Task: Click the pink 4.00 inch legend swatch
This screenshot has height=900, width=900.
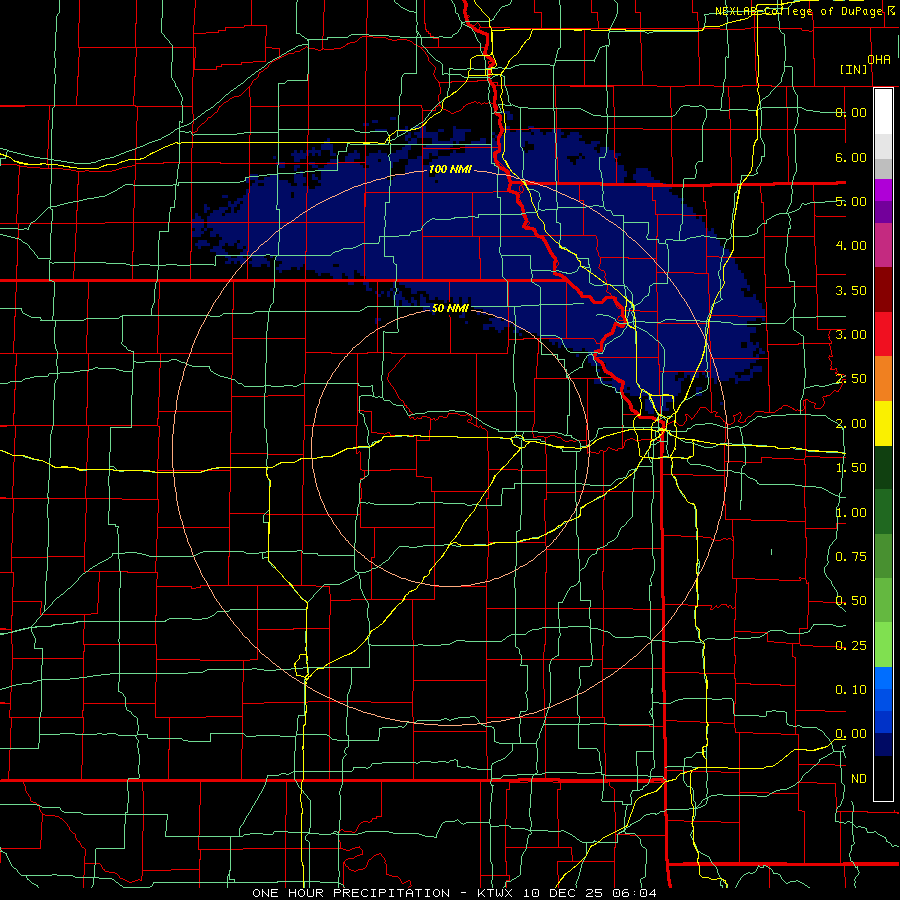Action: tap(883, 245)
